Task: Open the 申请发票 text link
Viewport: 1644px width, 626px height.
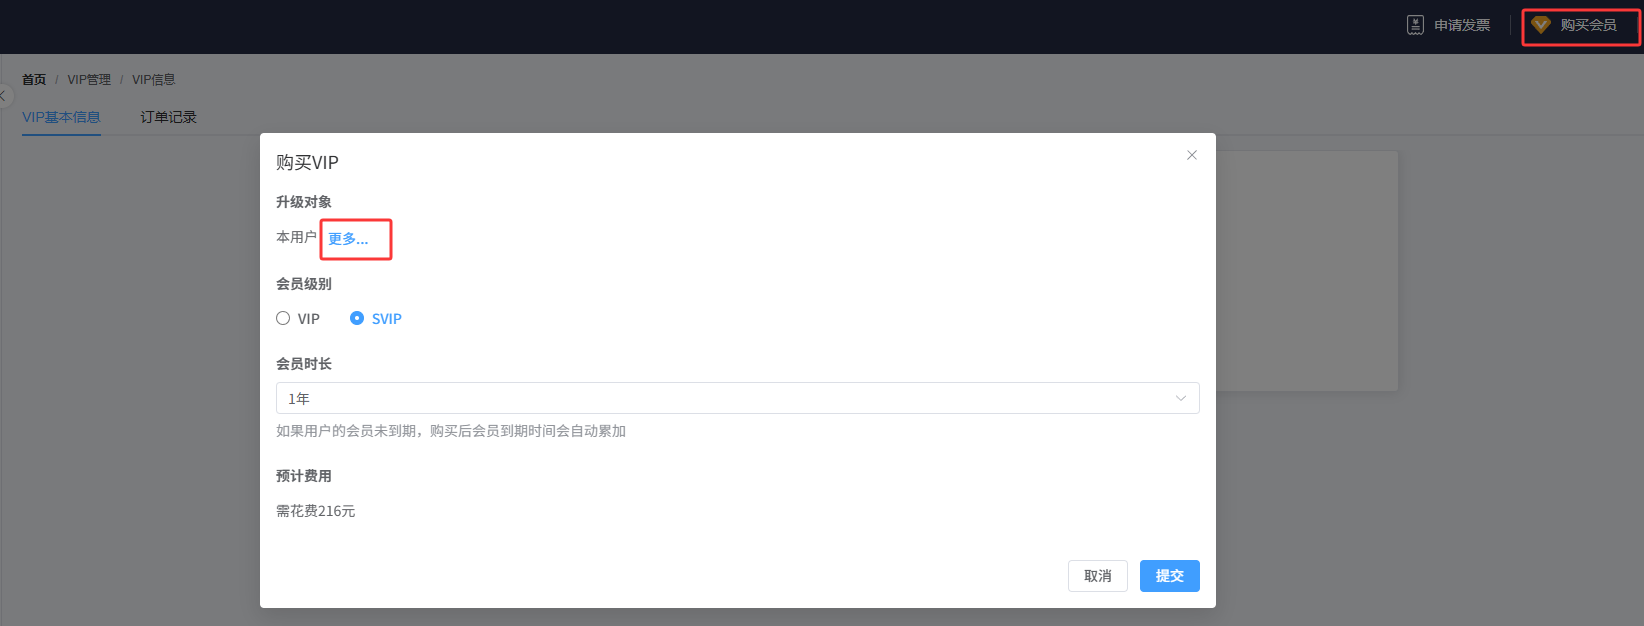Action: [1462, 25]
